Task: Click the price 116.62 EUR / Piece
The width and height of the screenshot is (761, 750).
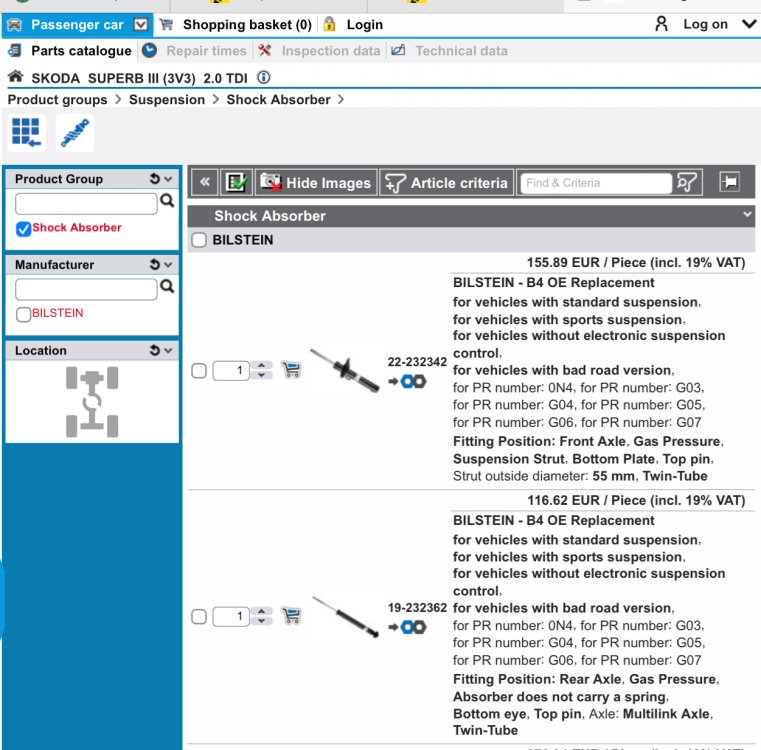Action: click(636, 500)
